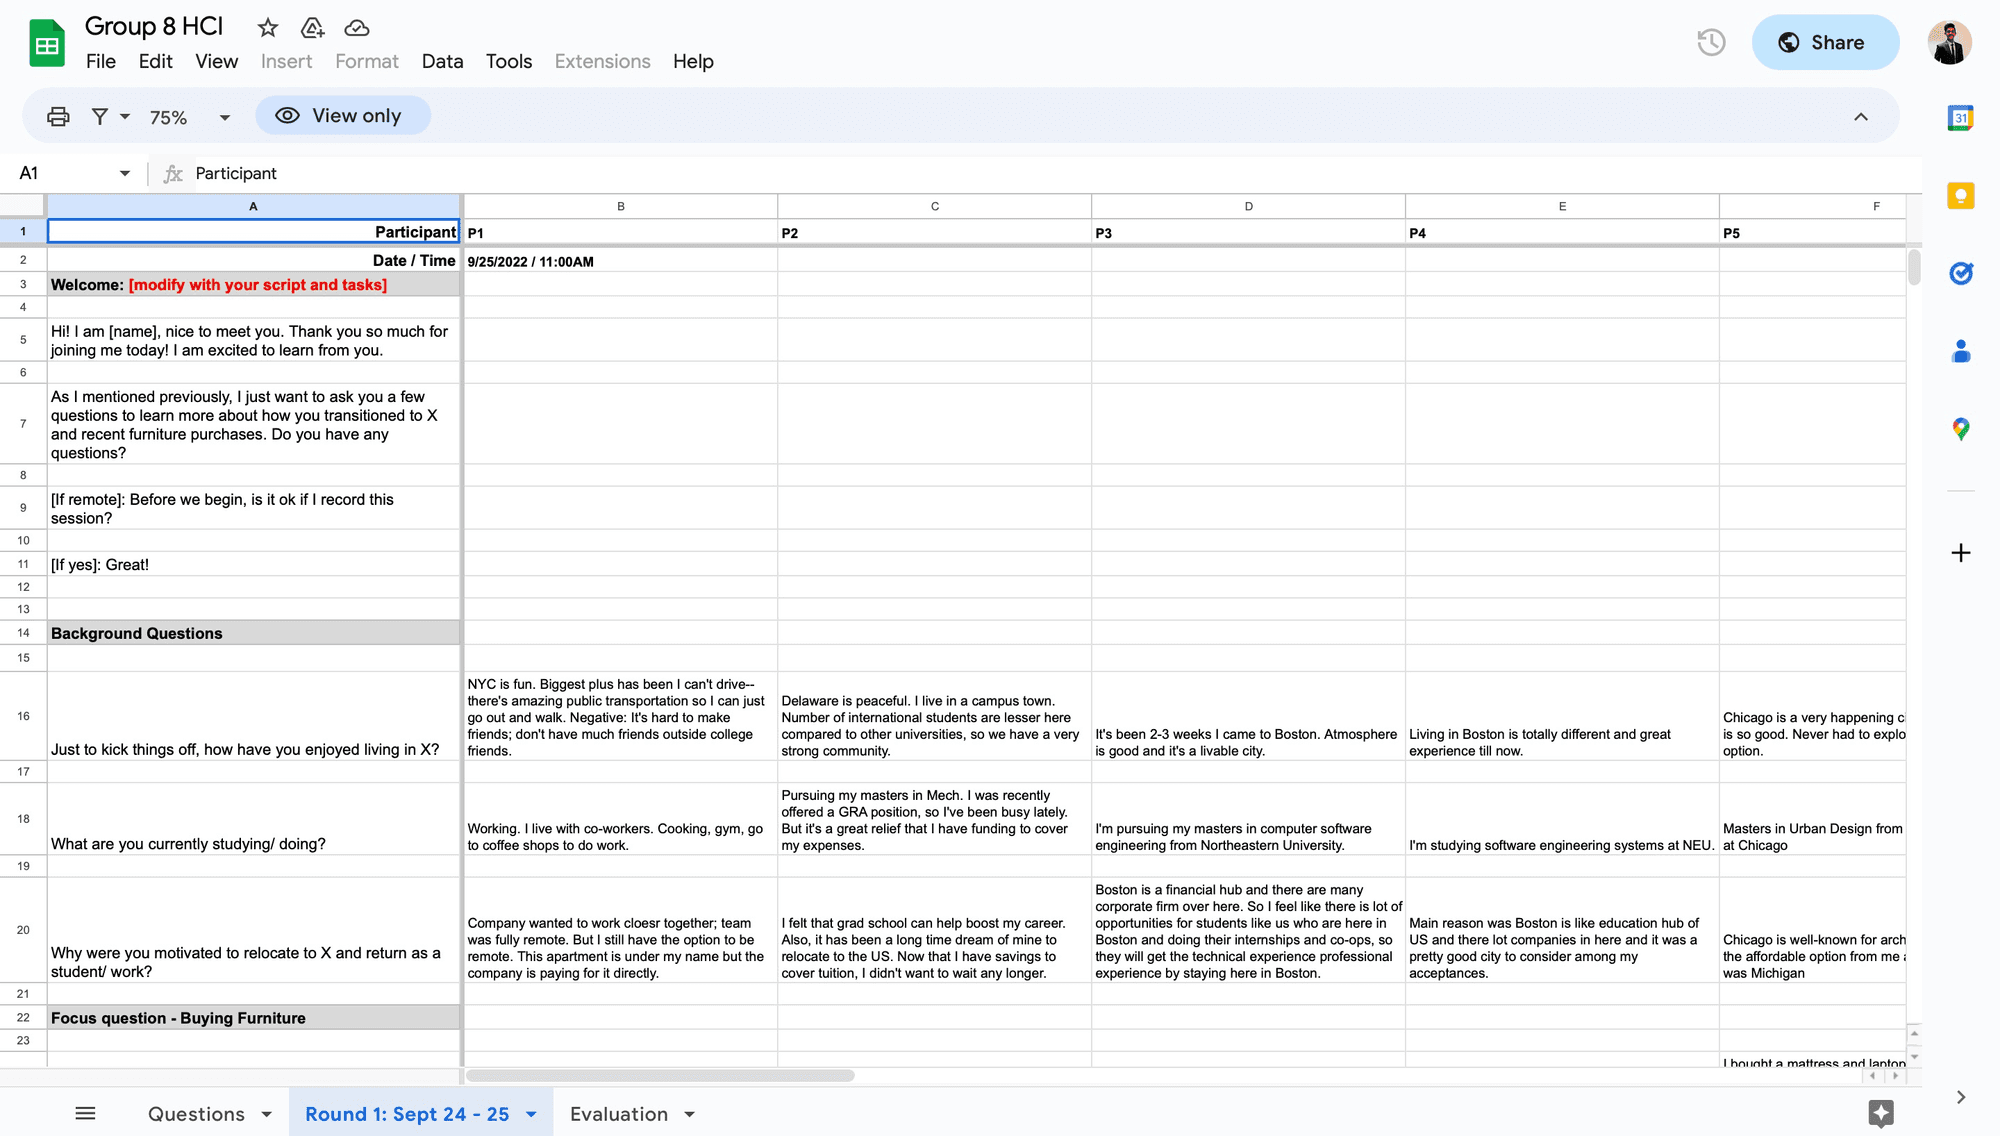Screen dimensions: 2000x1136
Task: Open Google Calendar side panel
Action: tap(1960, 118)
